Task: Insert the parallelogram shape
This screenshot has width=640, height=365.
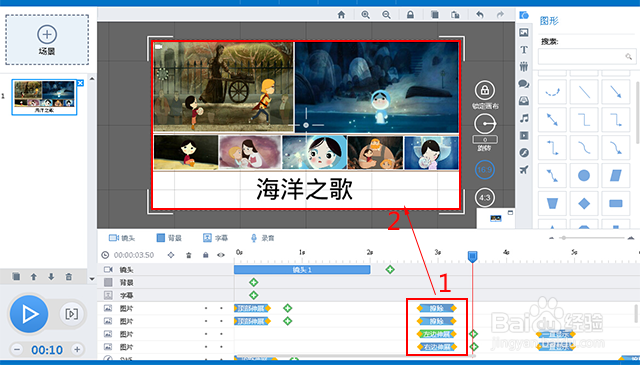Action: 616,176
